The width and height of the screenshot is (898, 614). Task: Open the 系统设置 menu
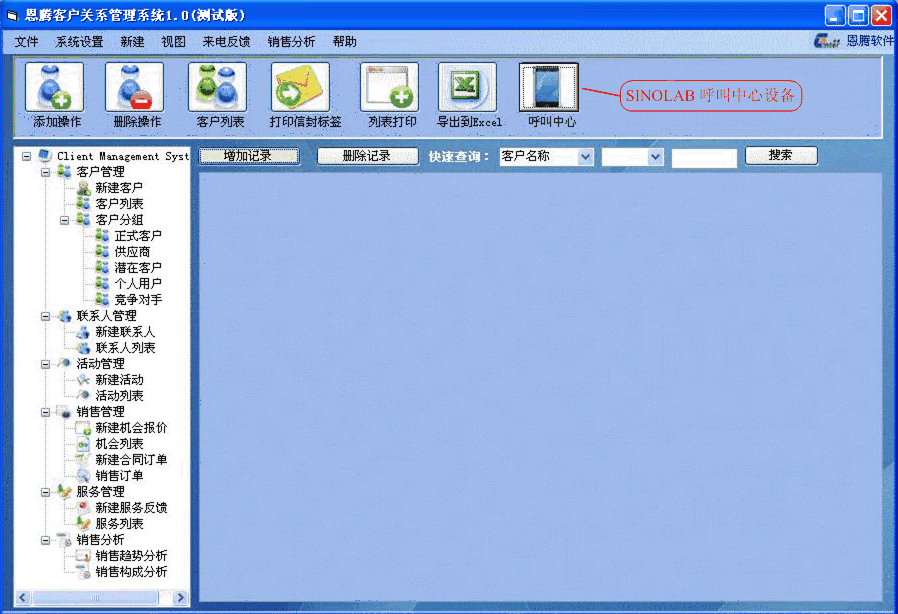point(80,42)
